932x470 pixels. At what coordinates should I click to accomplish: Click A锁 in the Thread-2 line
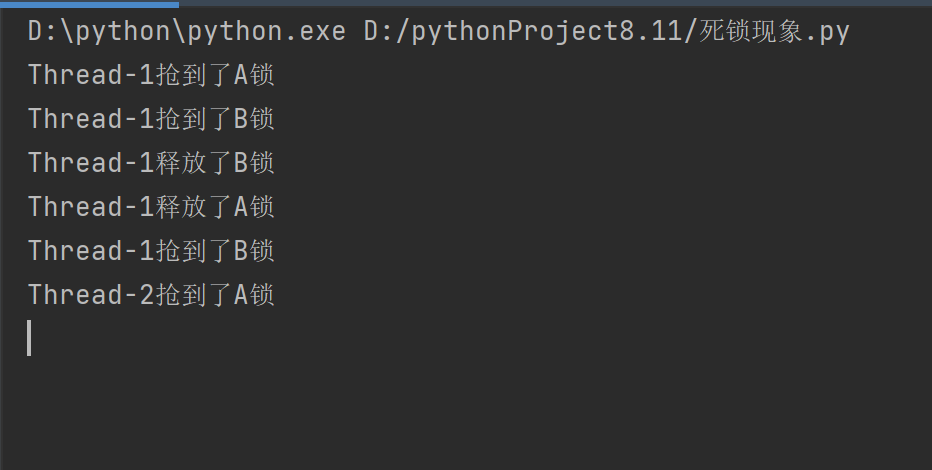(254, 295)
